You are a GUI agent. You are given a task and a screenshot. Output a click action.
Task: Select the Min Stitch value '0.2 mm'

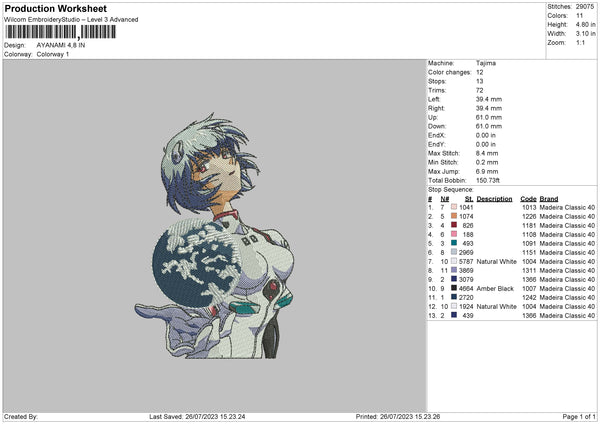pyautogui.click(x=487, y=162)
